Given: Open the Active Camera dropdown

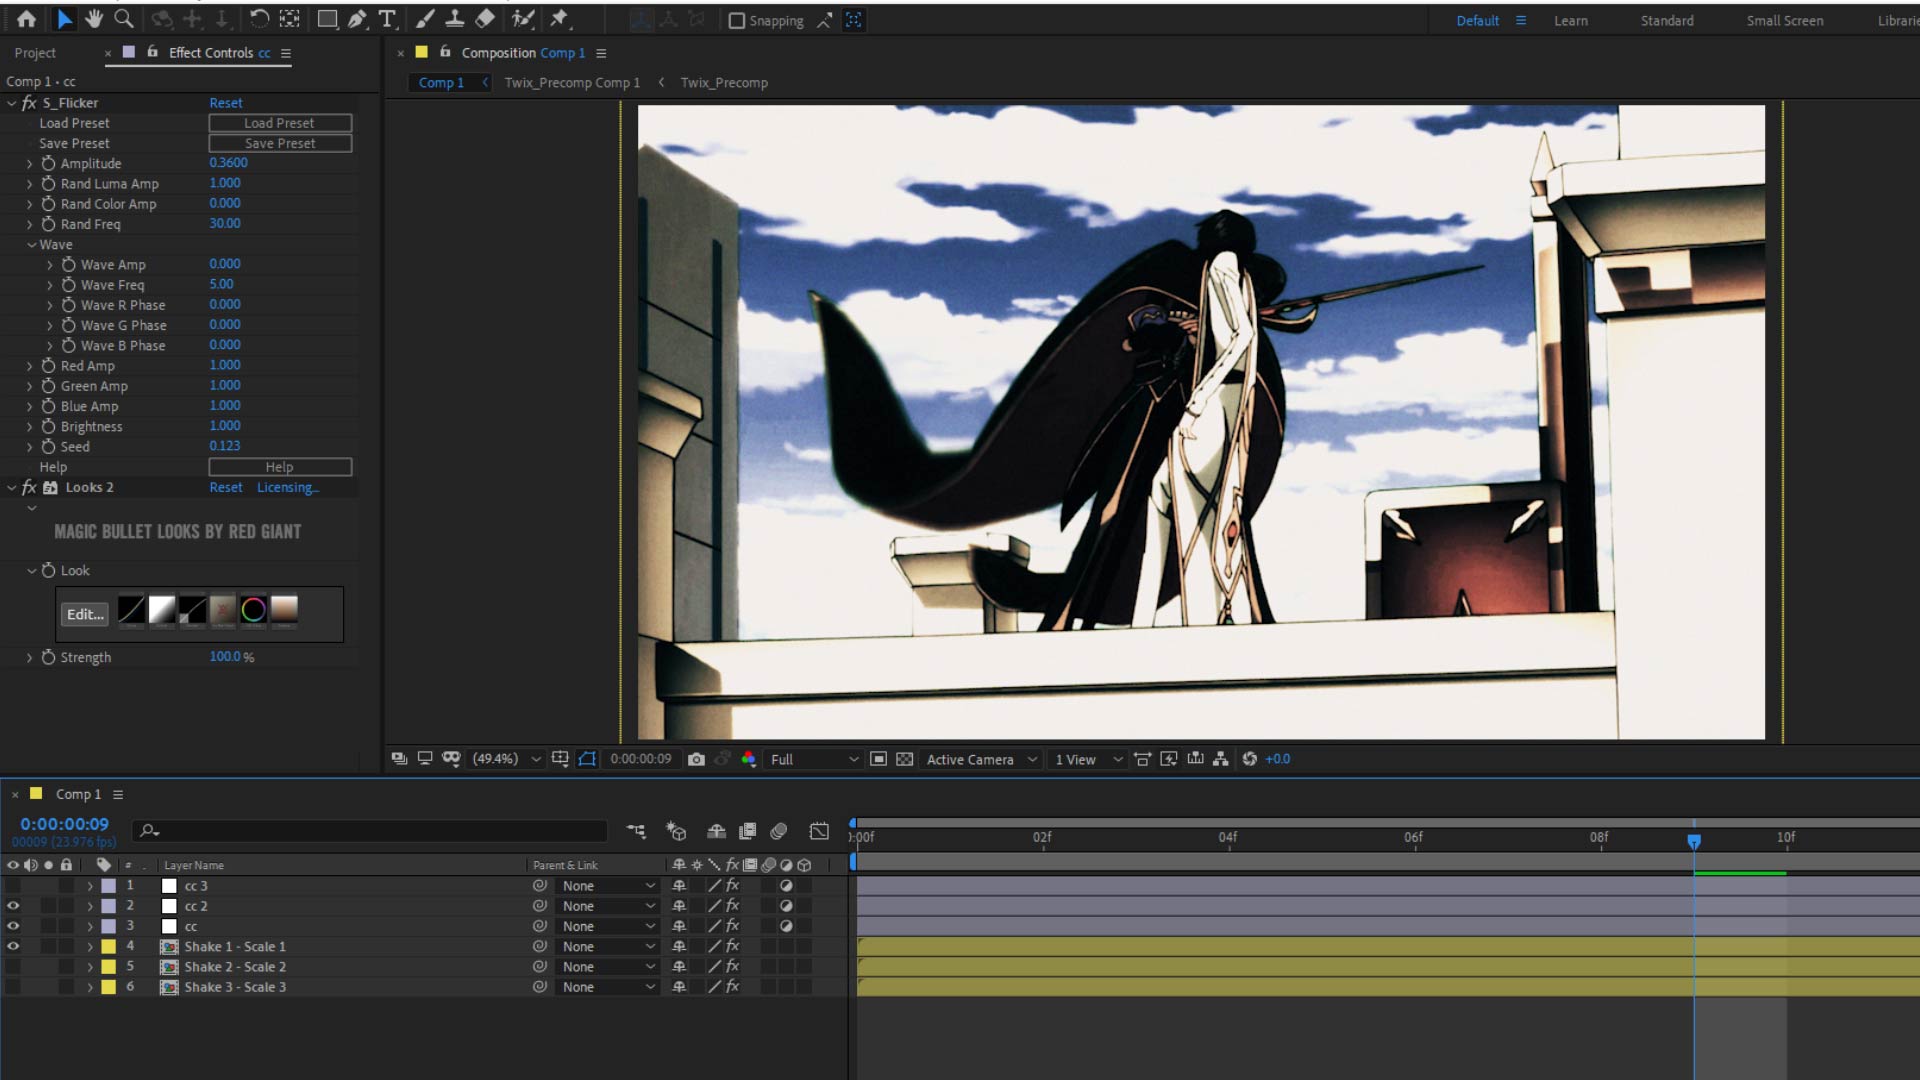Looking at the screenshot, I should pos(981,759).
